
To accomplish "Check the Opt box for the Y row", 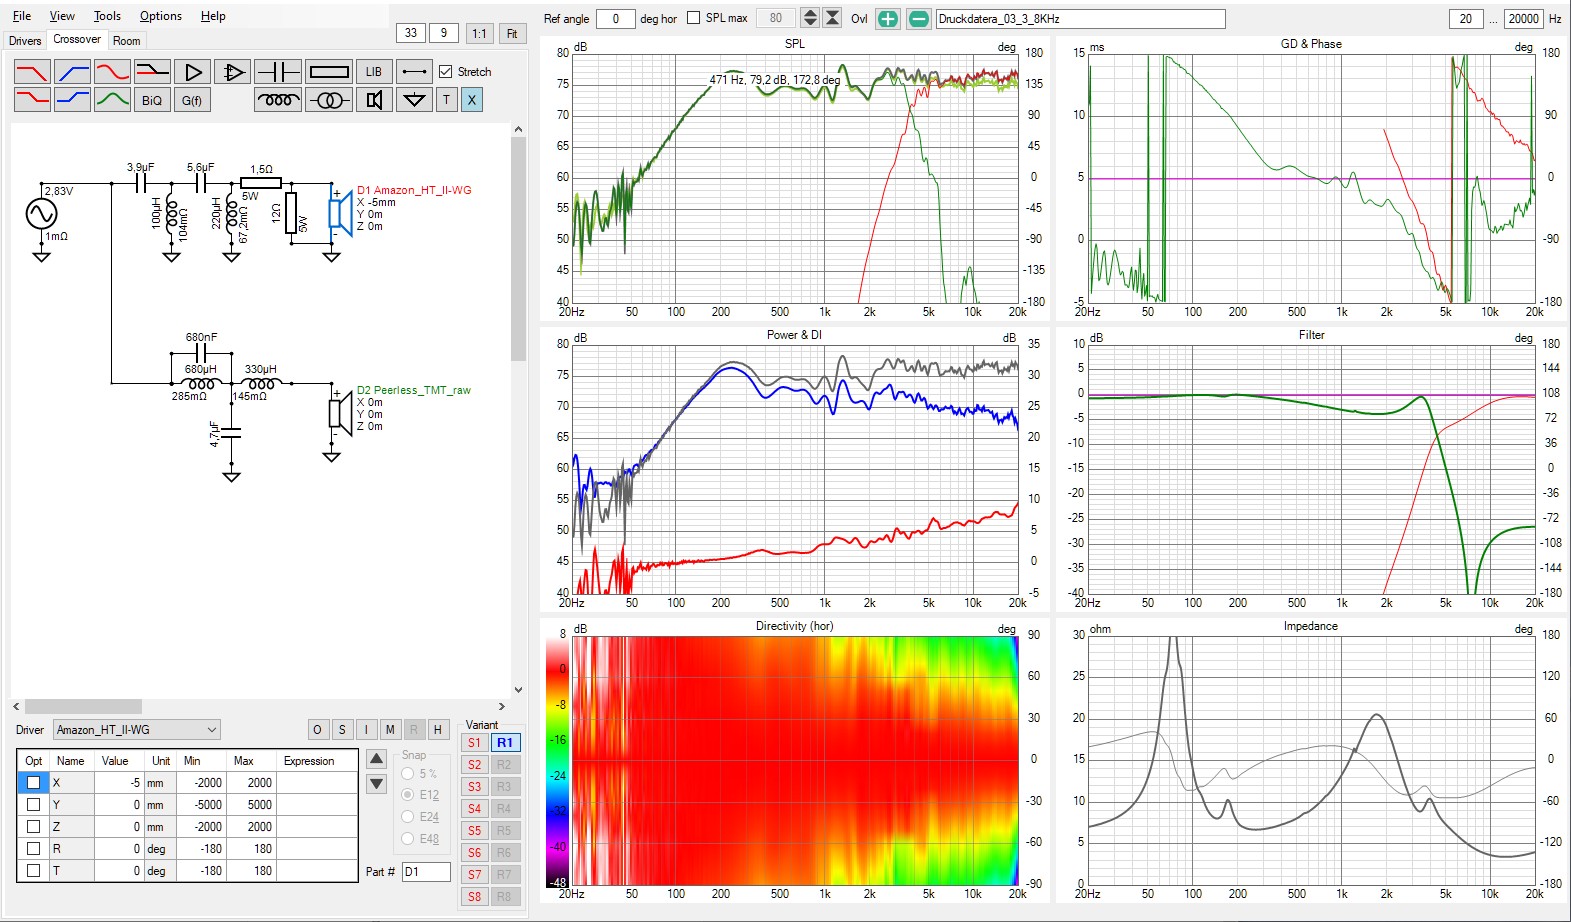I will click(33, 805).
